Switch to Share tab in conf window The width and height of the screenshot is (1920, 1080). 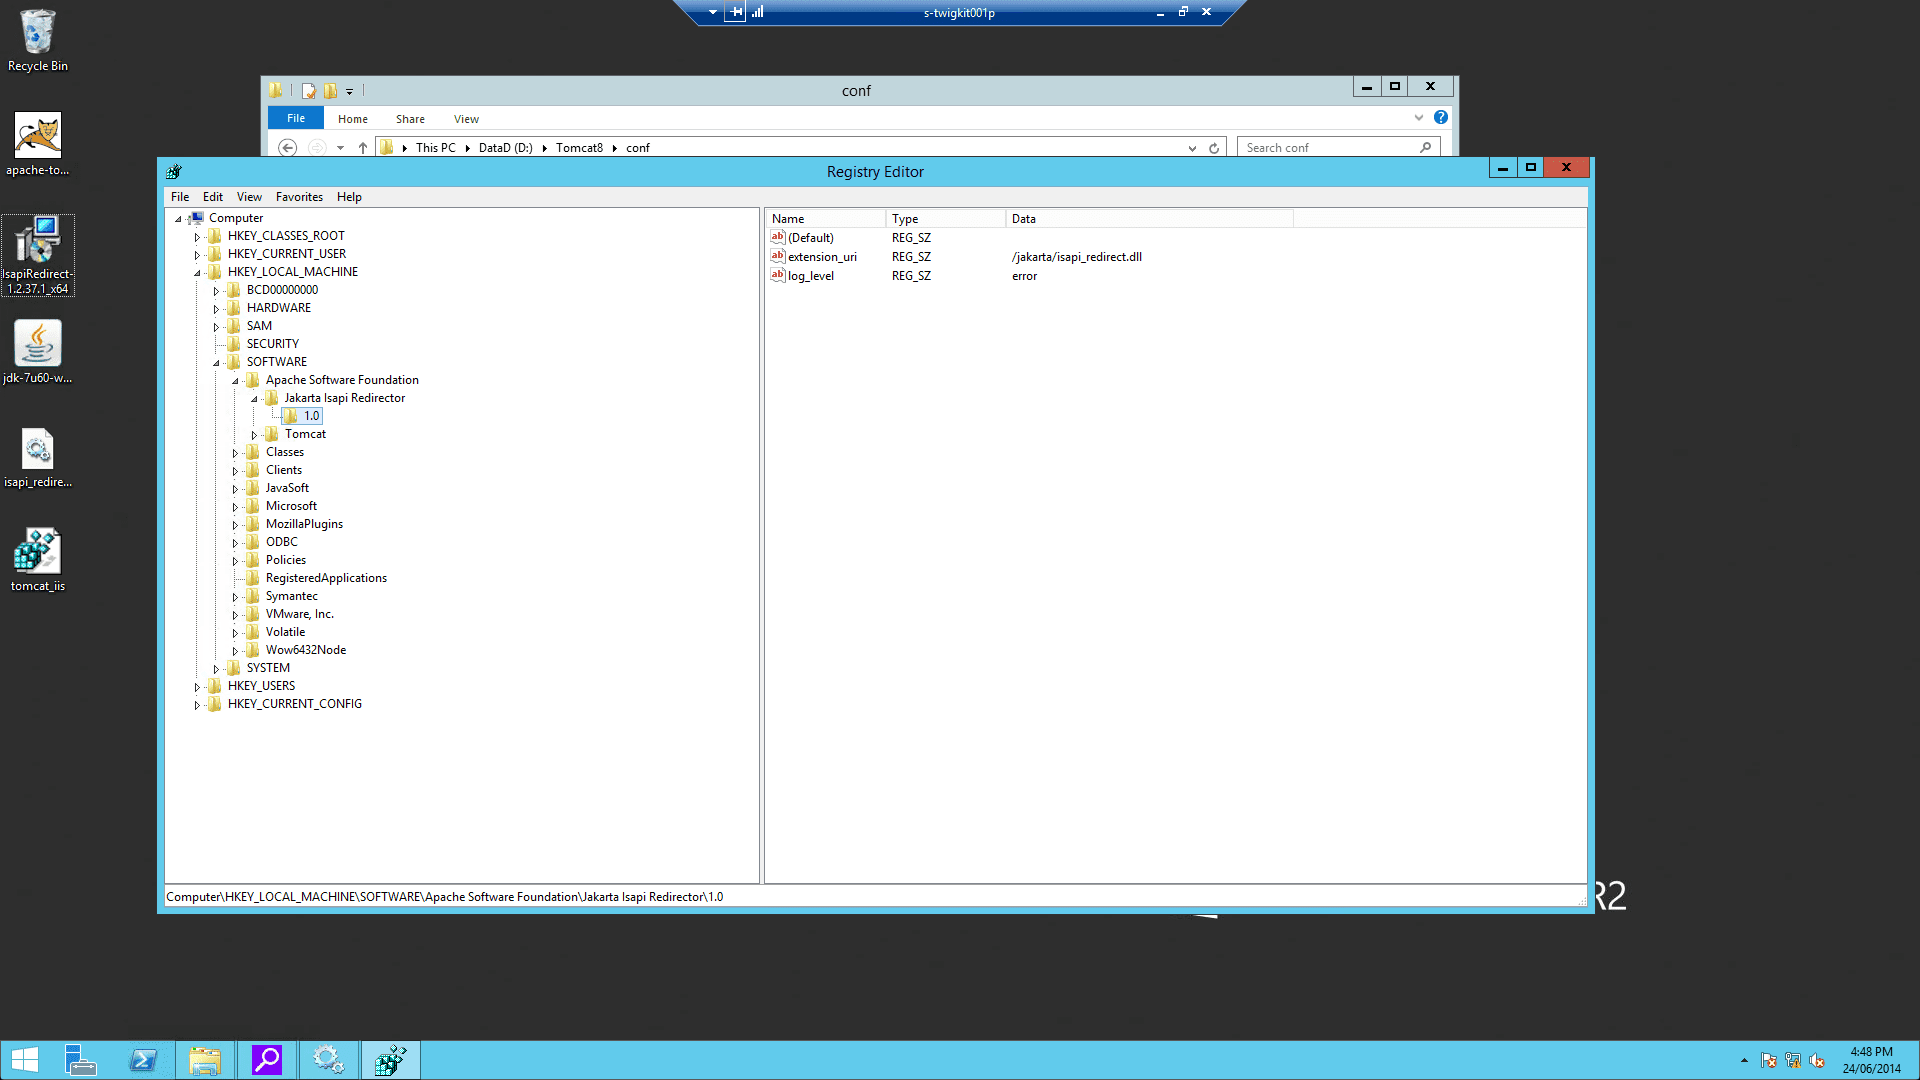pyautogui.click(x=410, y=119)
